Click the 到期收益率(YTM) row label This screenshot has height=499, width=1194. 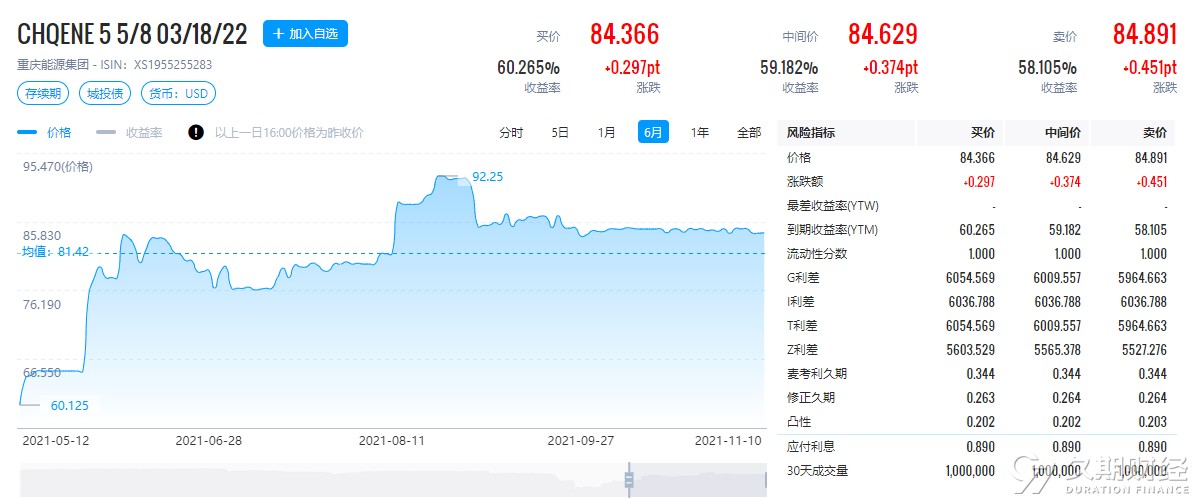[832, 229]
